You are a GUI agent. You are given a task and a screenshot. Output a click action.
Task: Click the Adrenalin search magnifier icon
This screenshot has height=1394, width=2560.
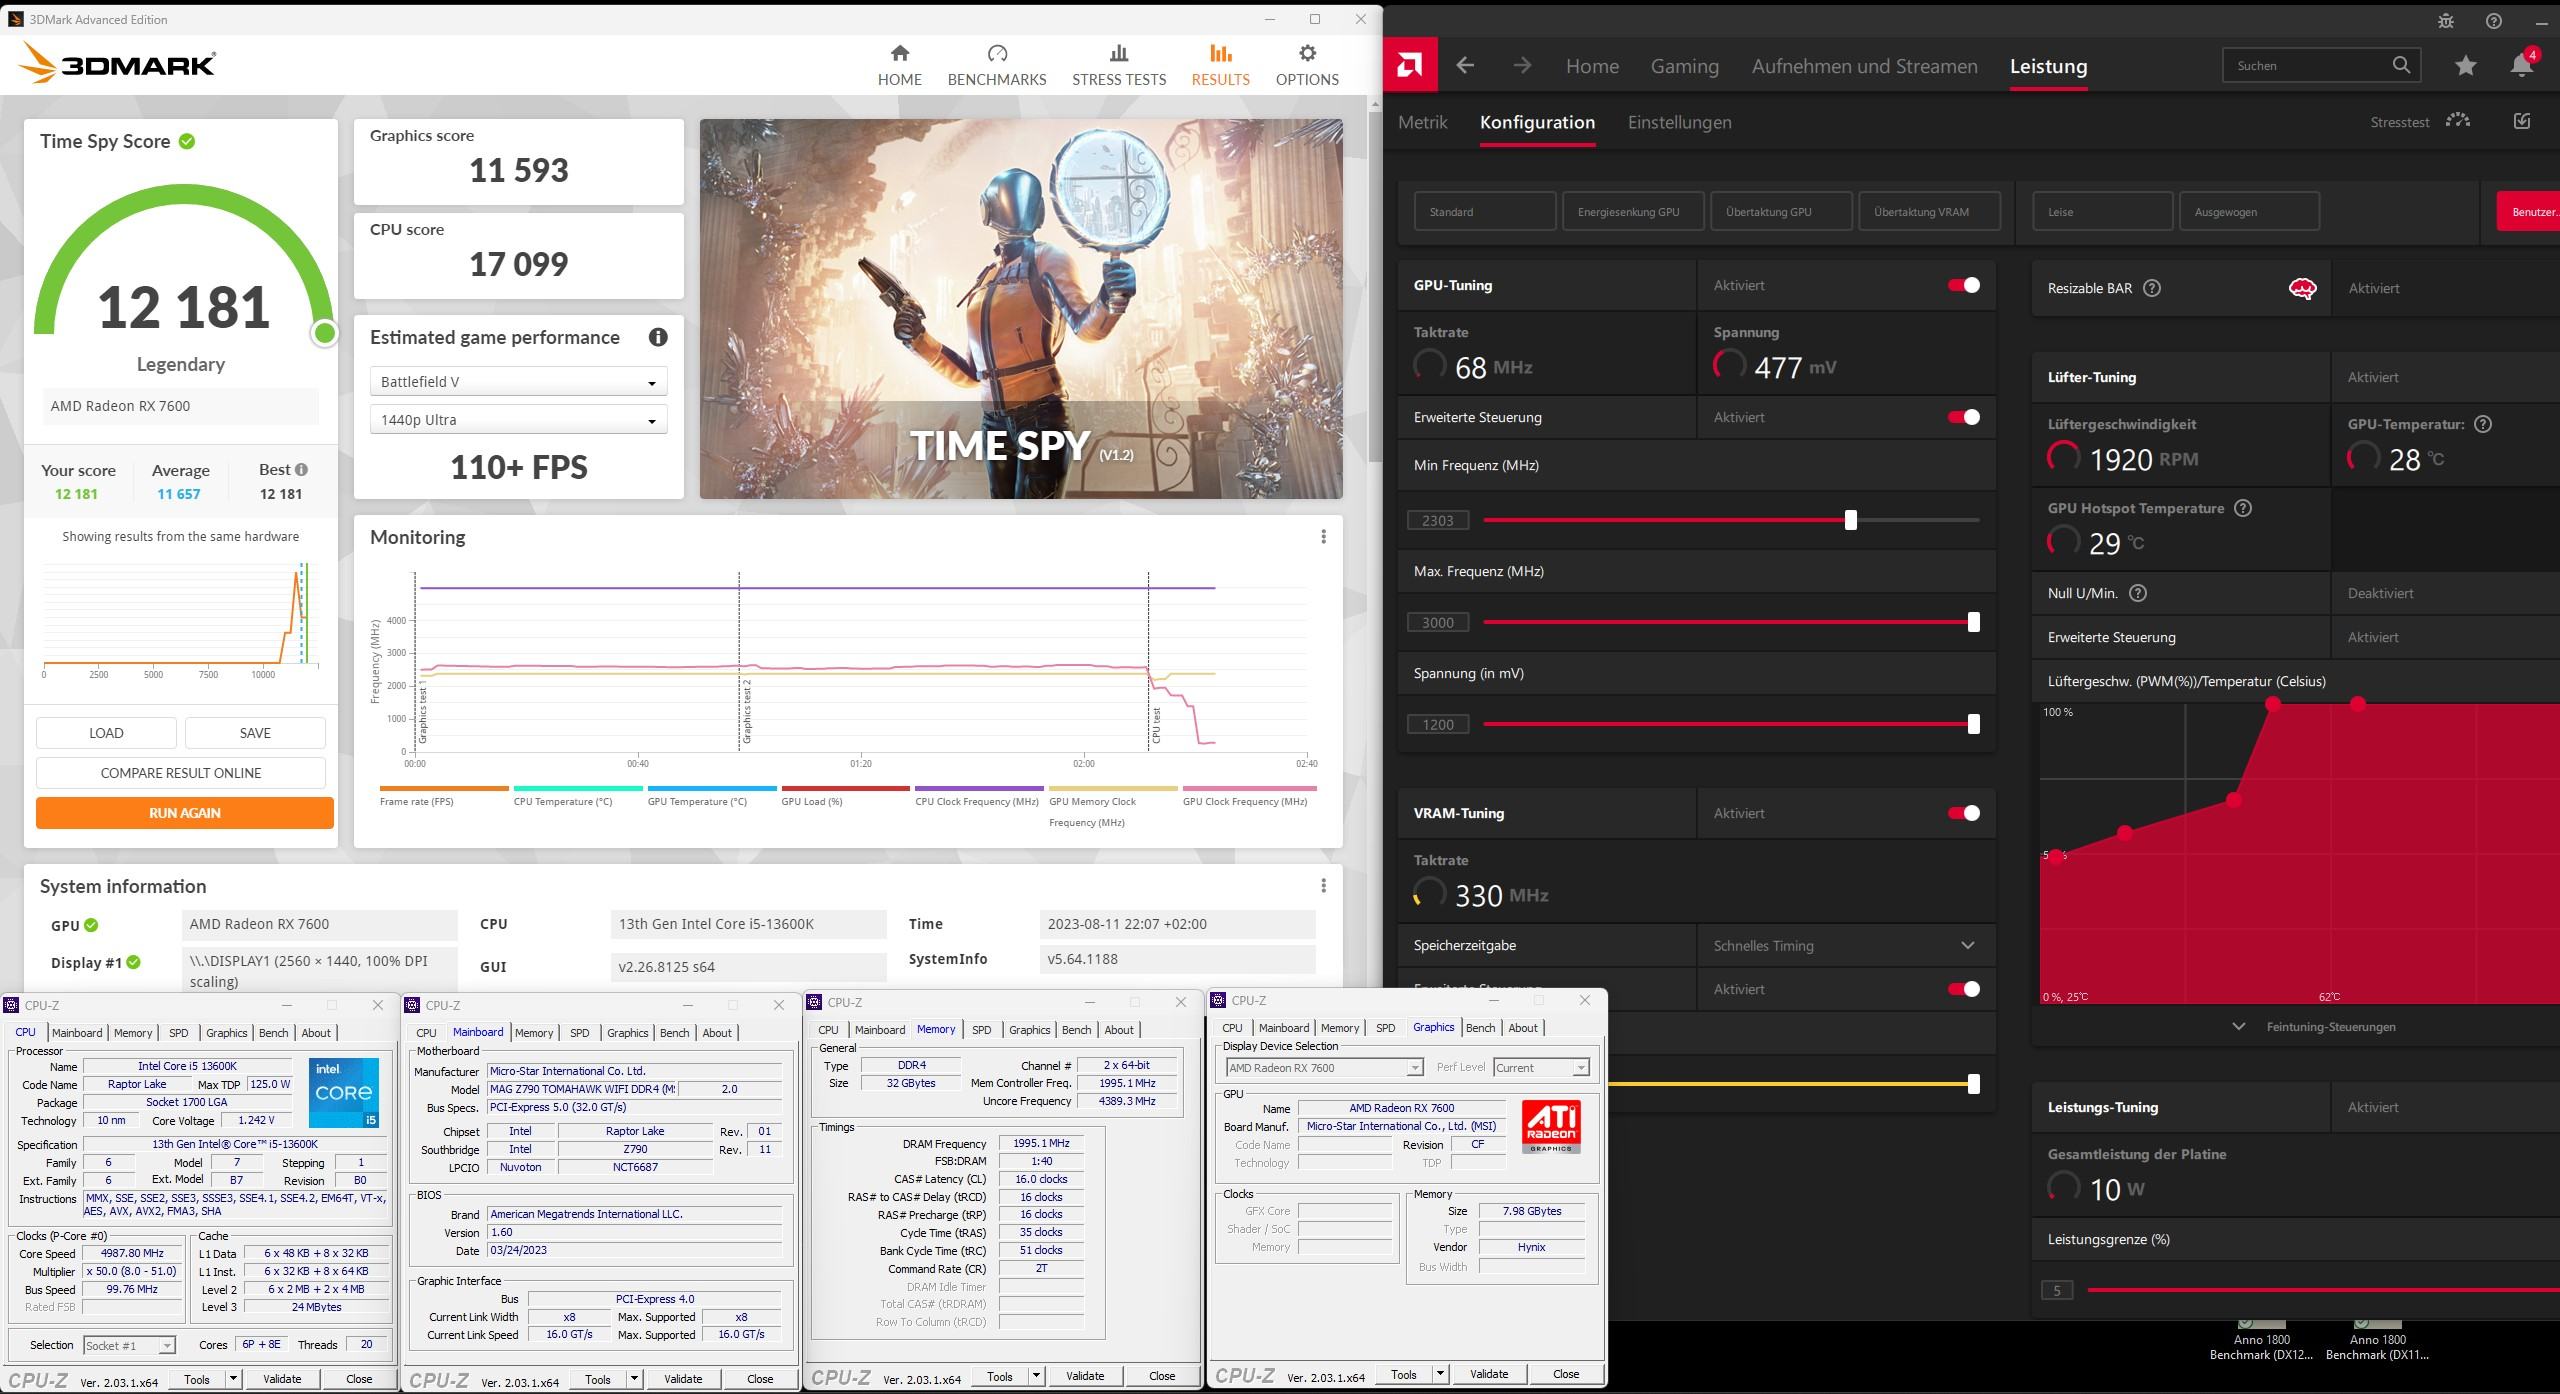click(2401, 65)
